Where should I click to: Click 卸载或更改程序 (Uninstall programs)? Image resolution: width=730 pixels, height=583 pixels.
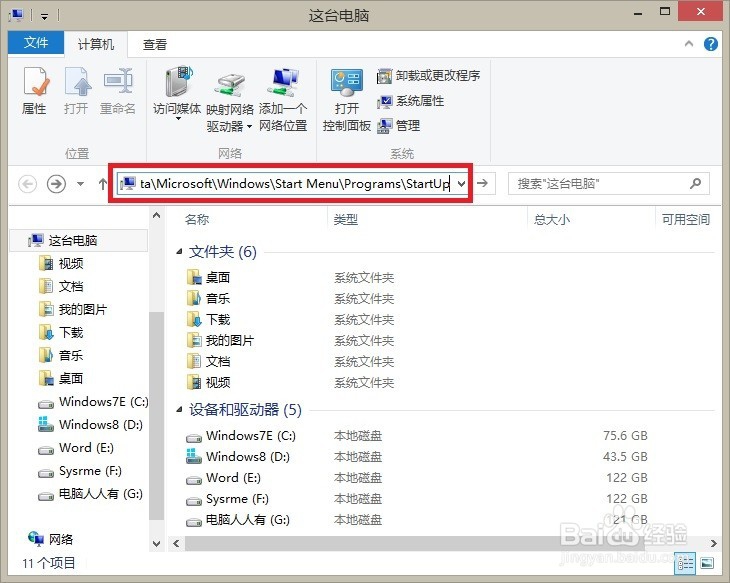[428, 75]
